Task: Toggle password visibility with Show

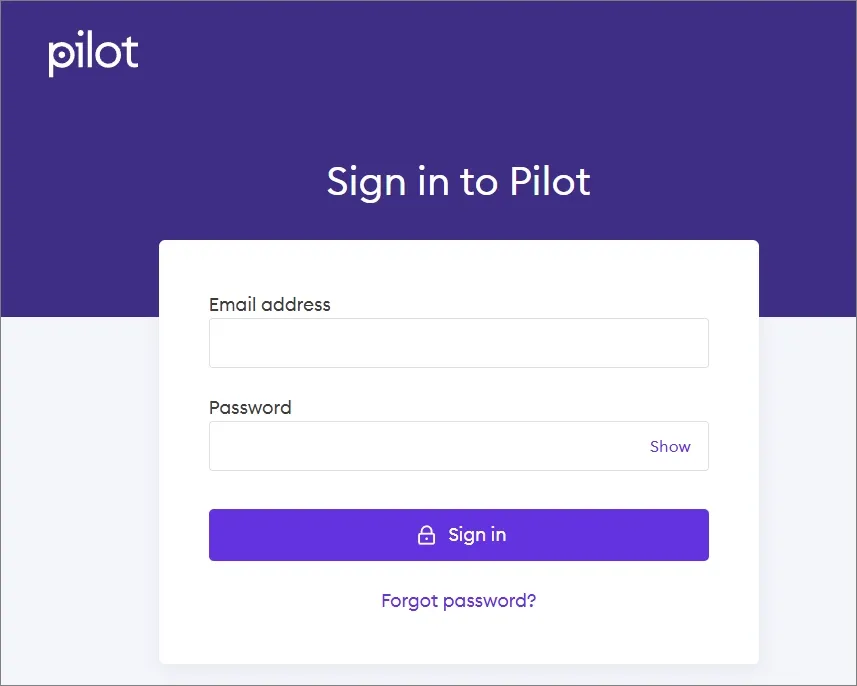Action: coord(670,447)
